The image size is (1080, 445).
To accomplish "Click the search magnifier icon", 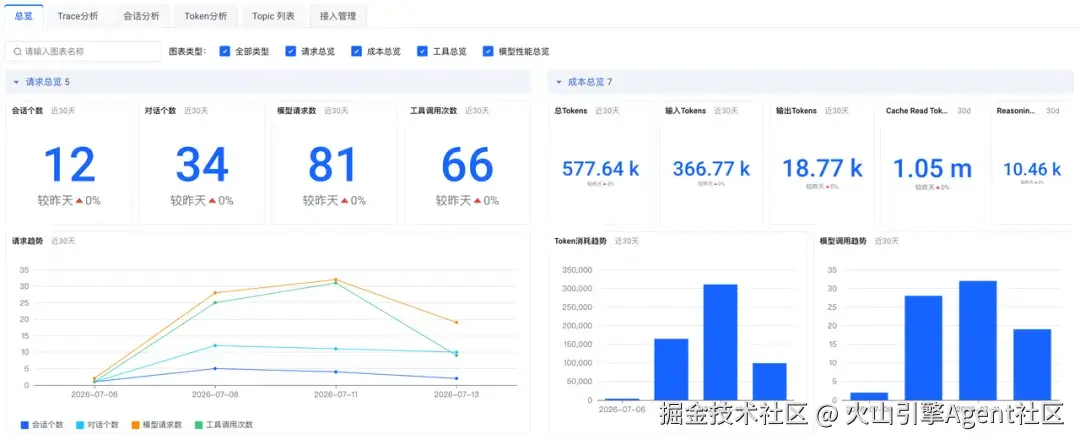I will click(17, 51).
